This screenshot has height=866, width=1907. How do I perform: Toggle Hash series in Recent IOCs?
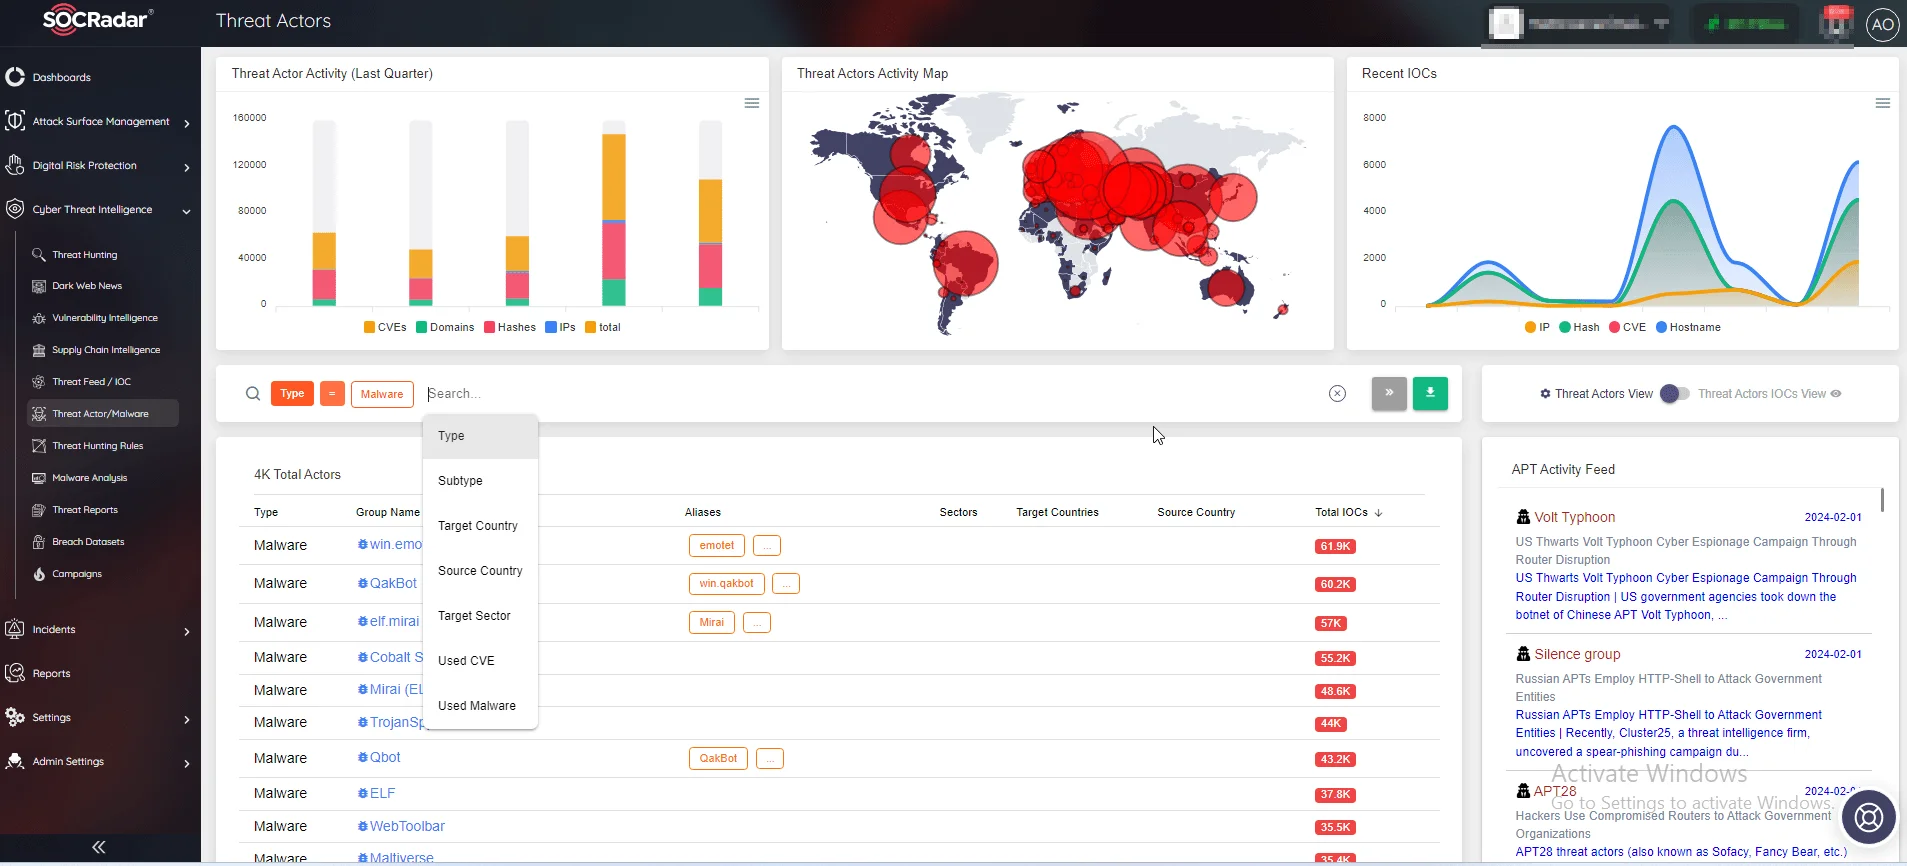coord(1579,327)
